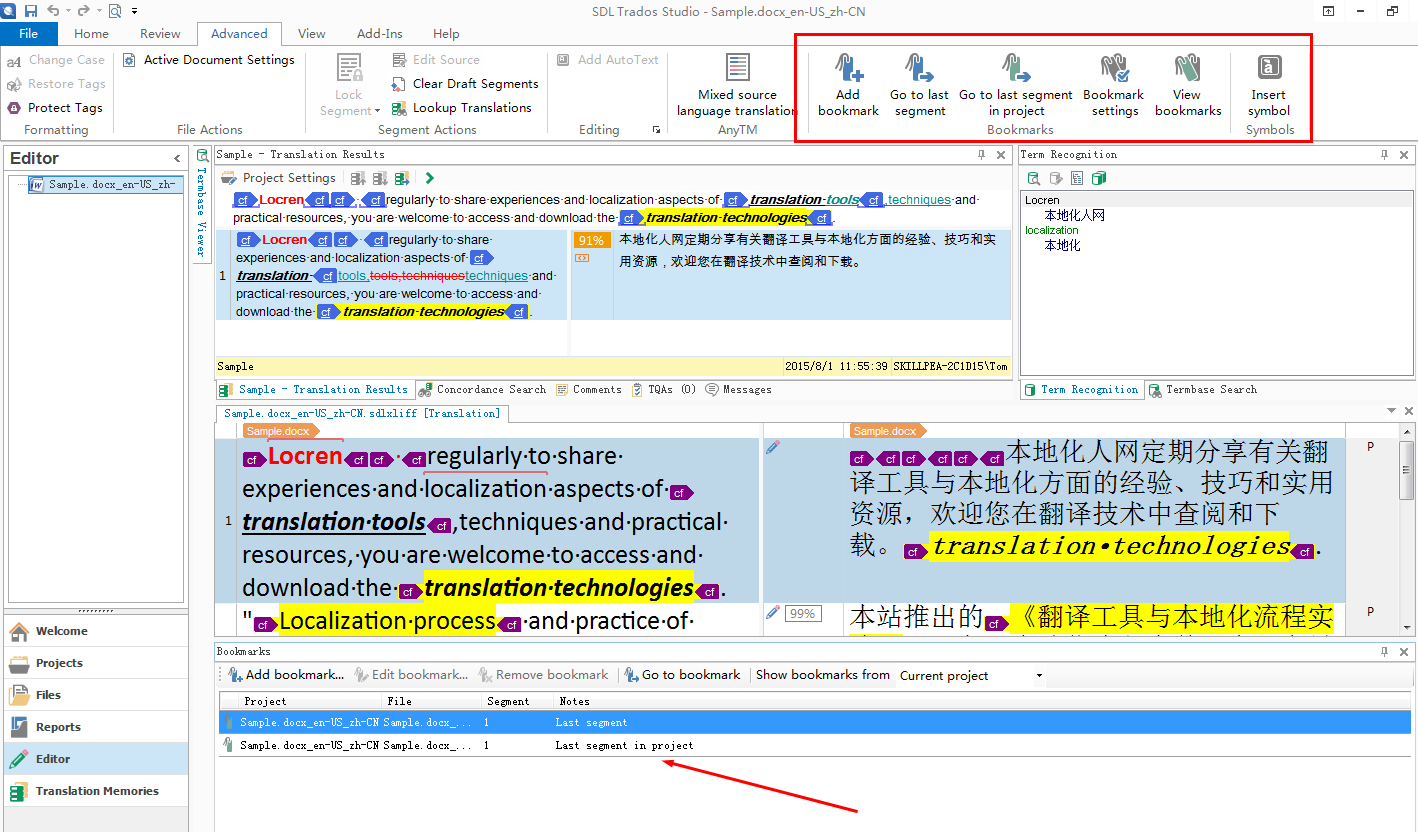The width and height of the screenshot is (1418, 832).
Task: Select the 'Last segment in project' bookmark row
Action: (815, 745)
